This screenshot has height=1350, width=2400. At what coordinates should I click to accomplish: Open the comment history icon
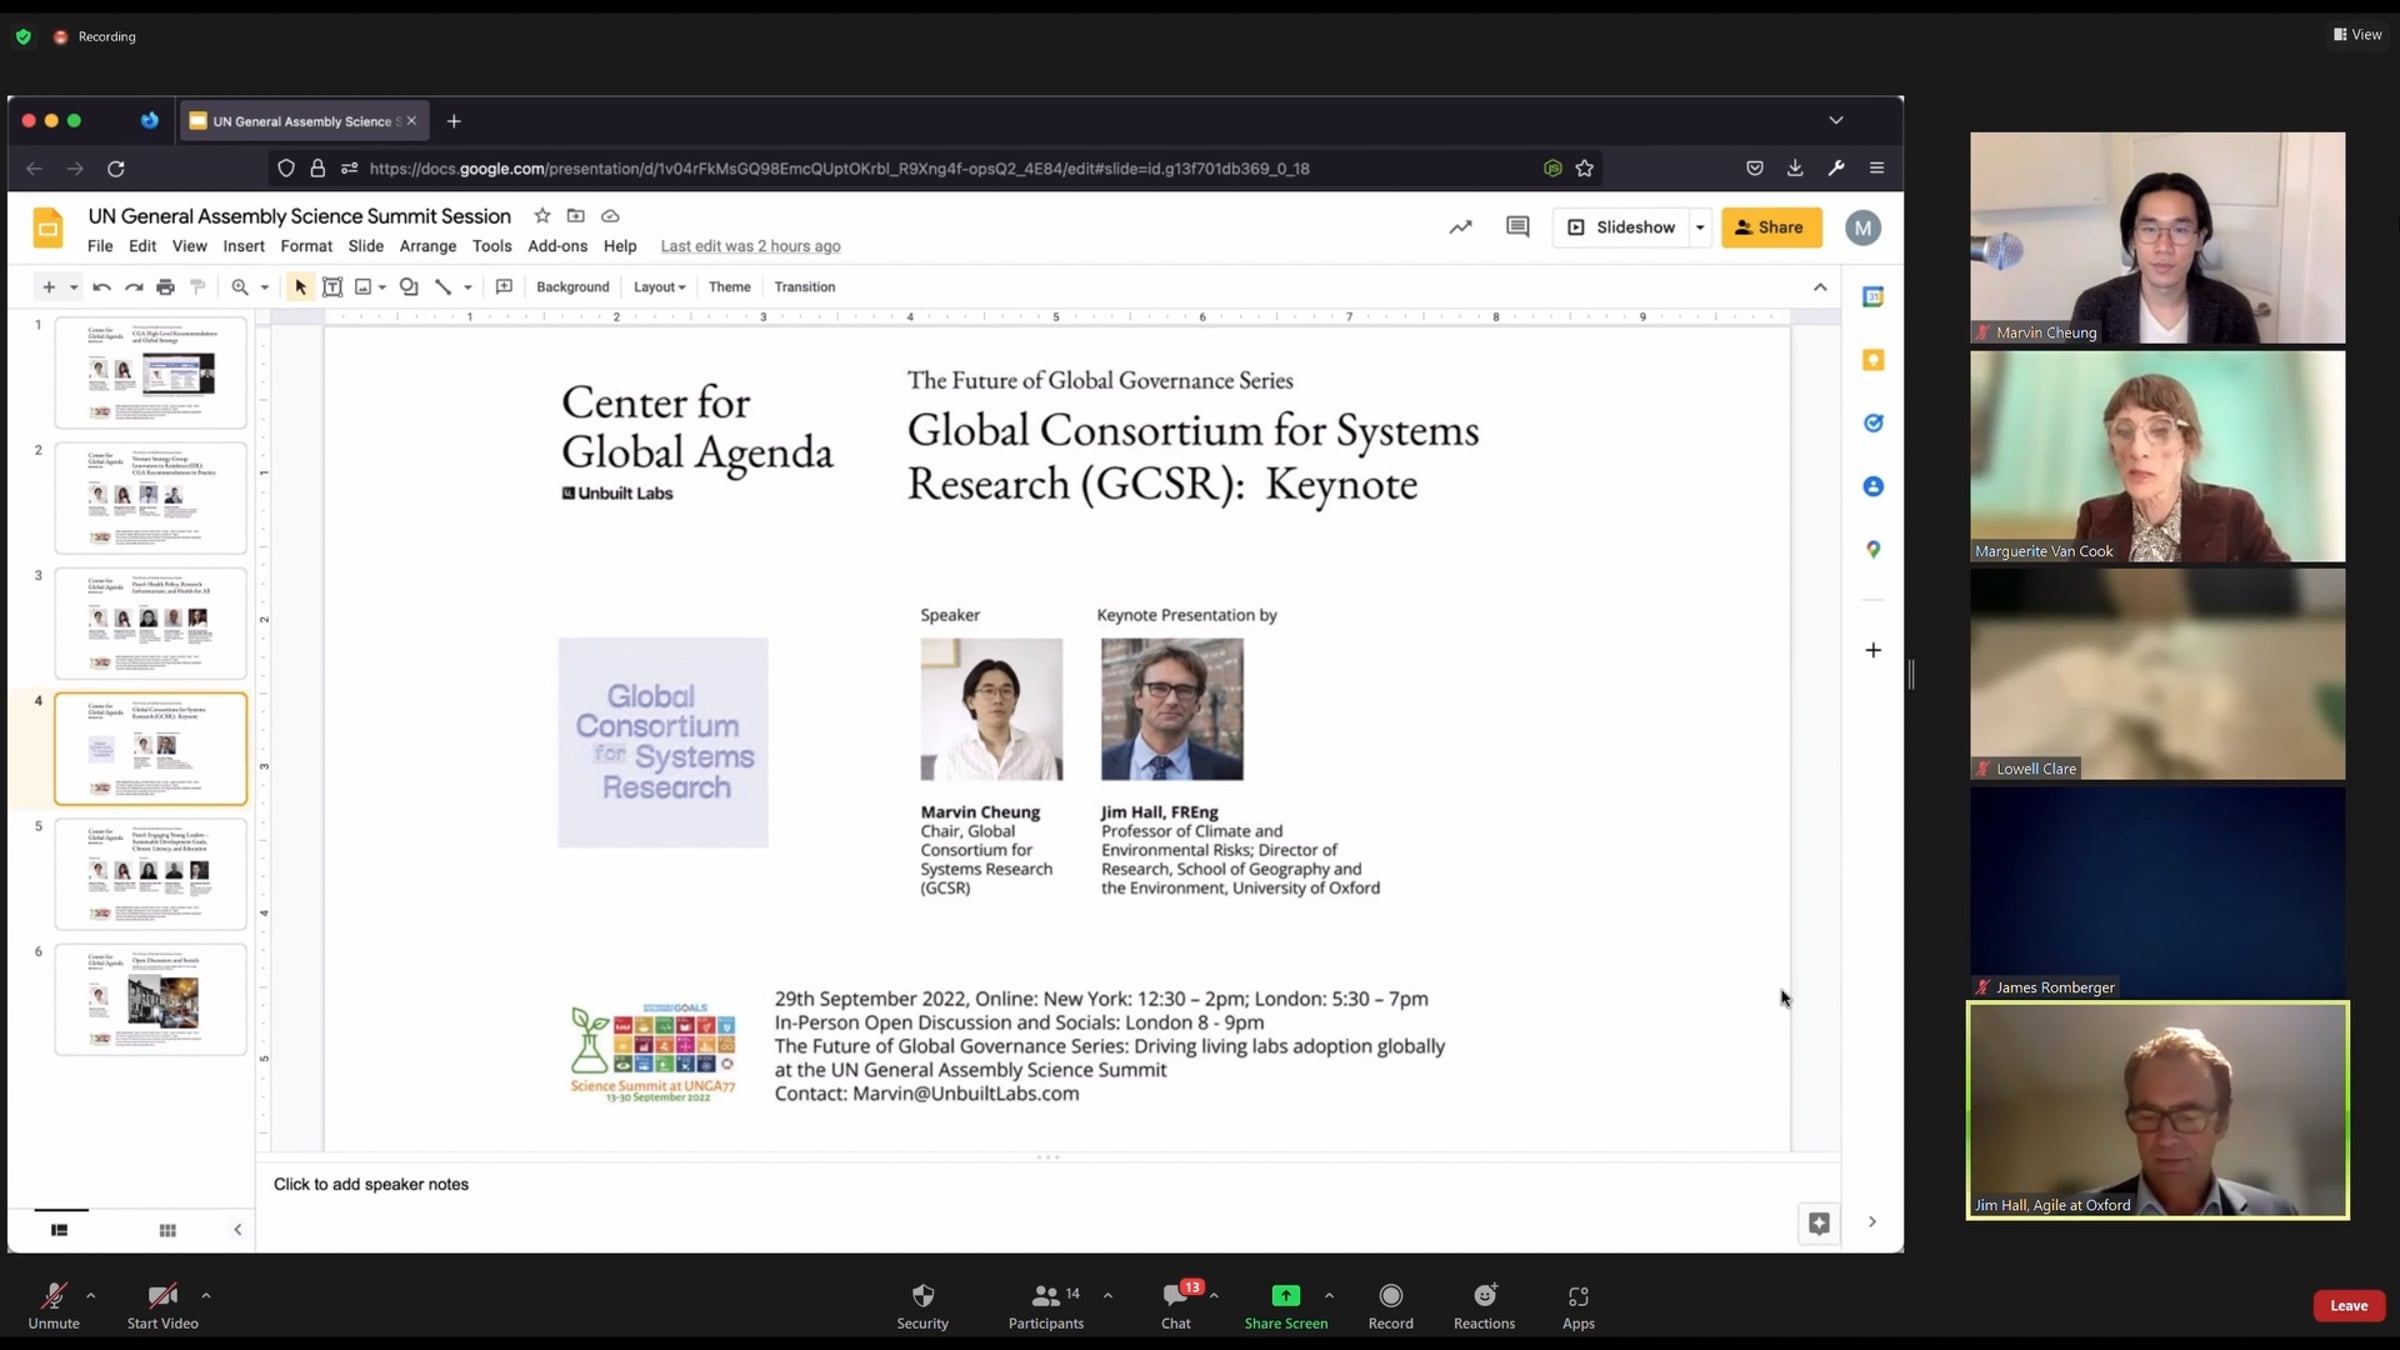(x=1517, y=227)
